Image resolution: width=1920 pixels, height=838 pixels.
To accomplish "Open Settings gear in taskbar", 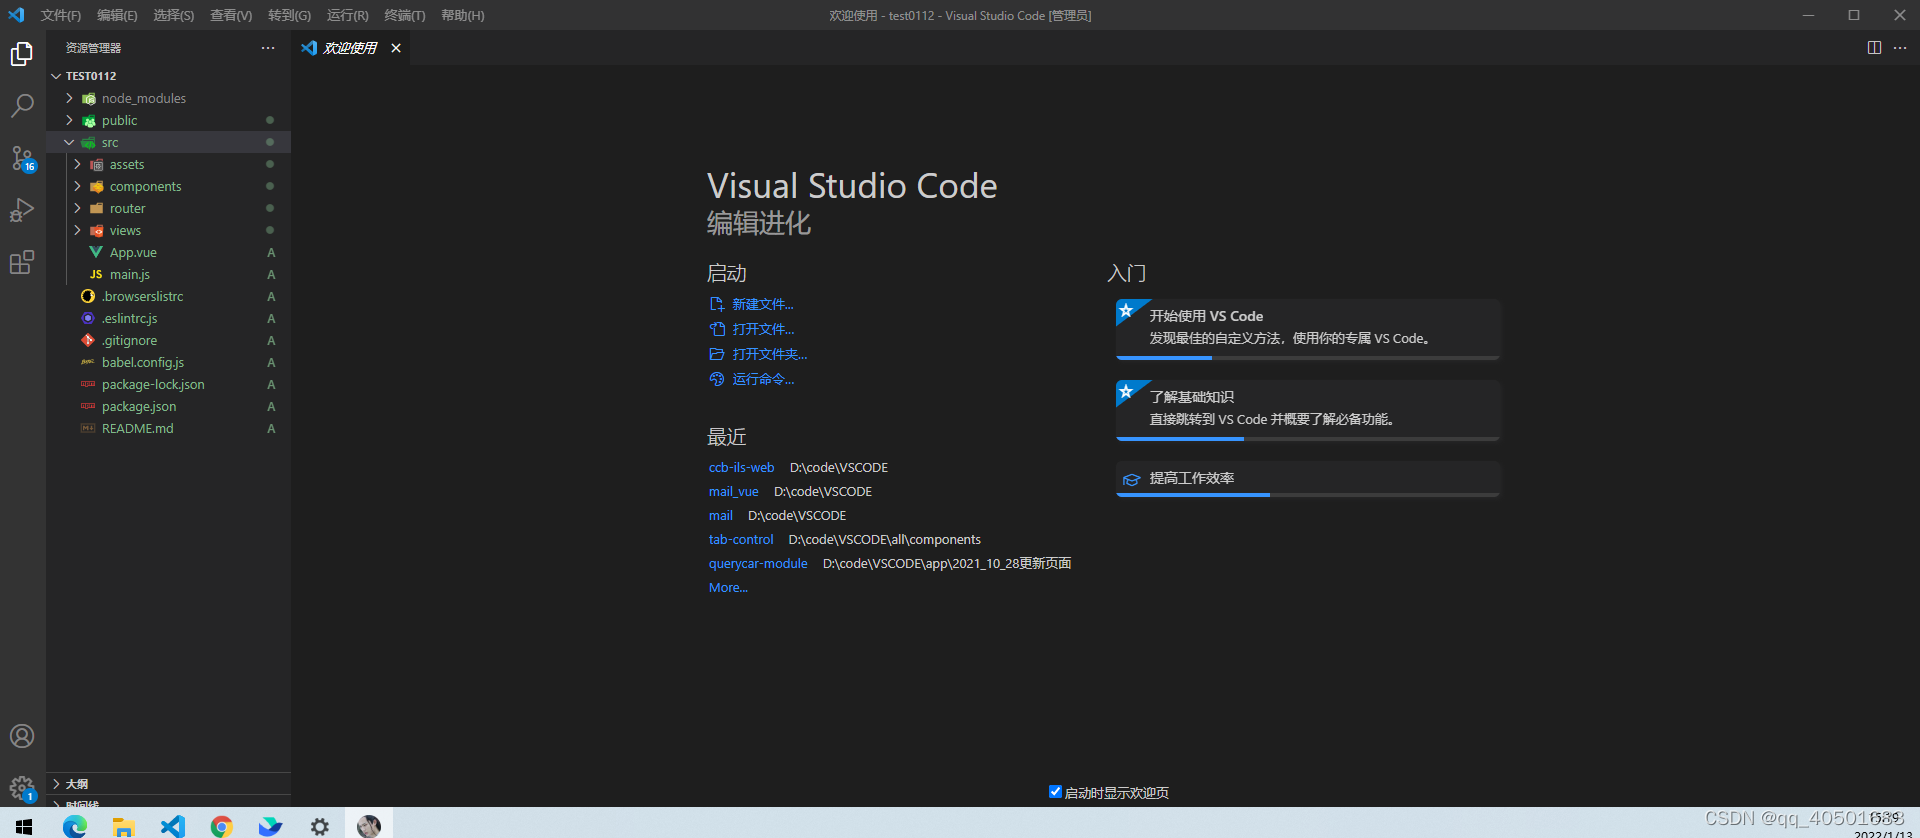I will pyautogui.click(x=320, y=826).
